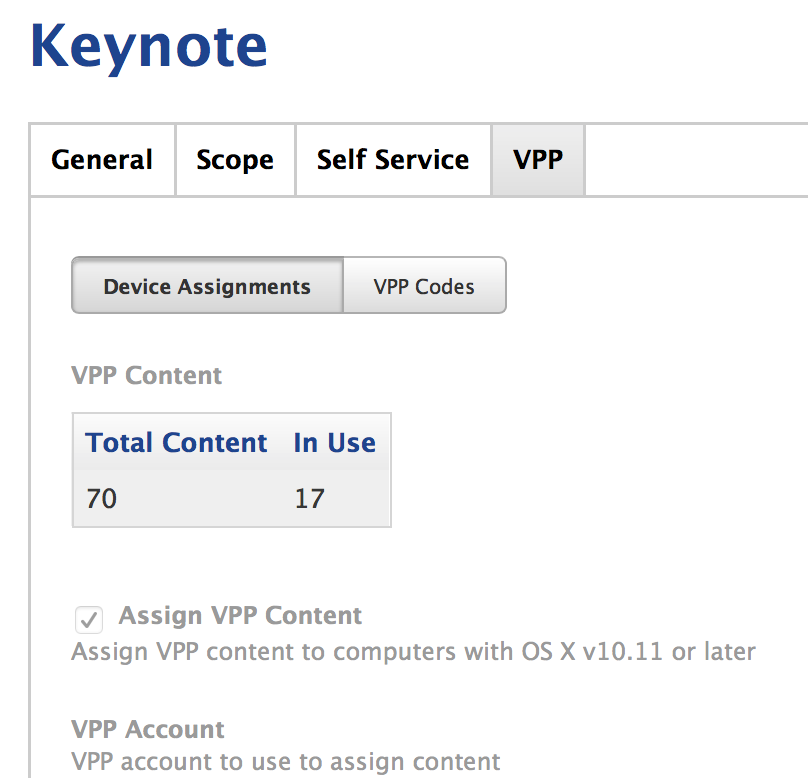Click the VPP Content heading
Viewport: 808px width, 778px height.
pos(147,375)
